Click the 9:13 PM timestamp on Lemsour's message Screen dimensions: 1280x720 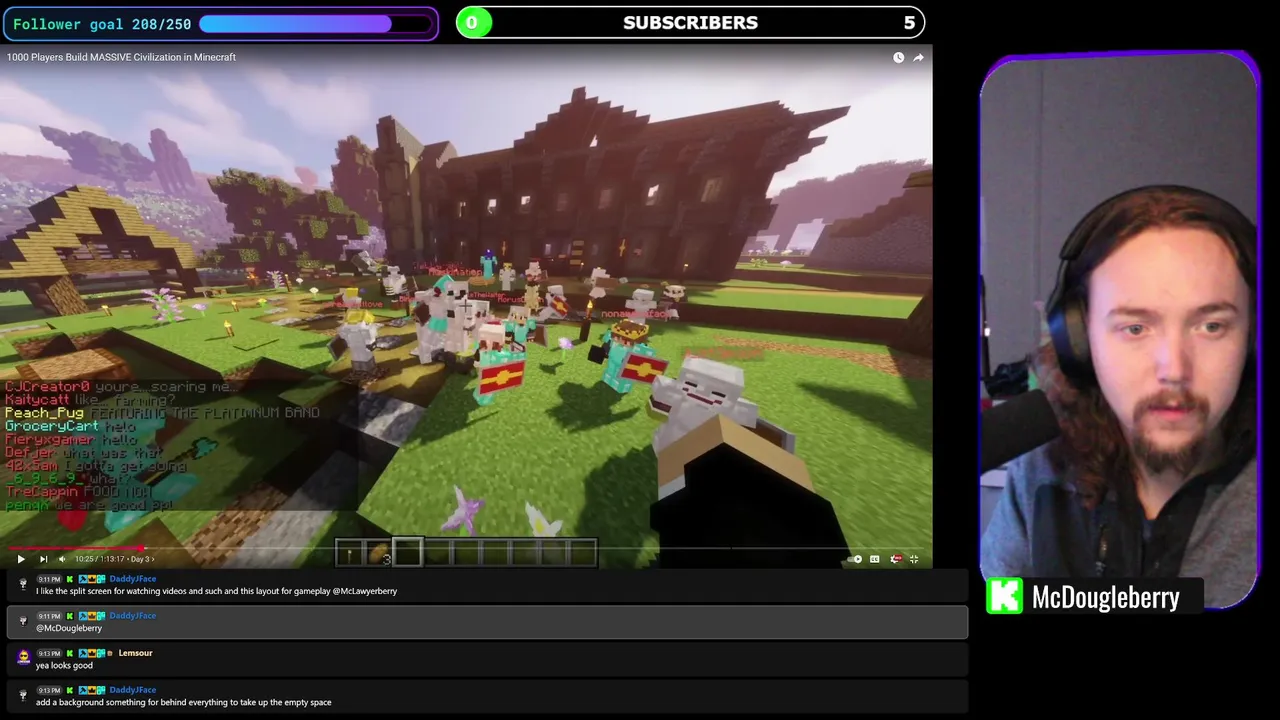[x=49, y=653]
